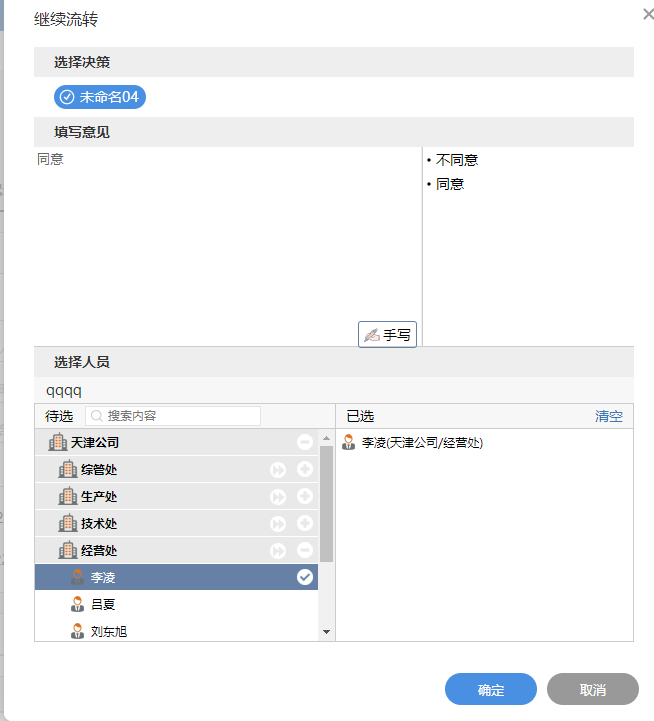Select person 刘东旭 in the list
654x721 pixels.
pos(108,631)
